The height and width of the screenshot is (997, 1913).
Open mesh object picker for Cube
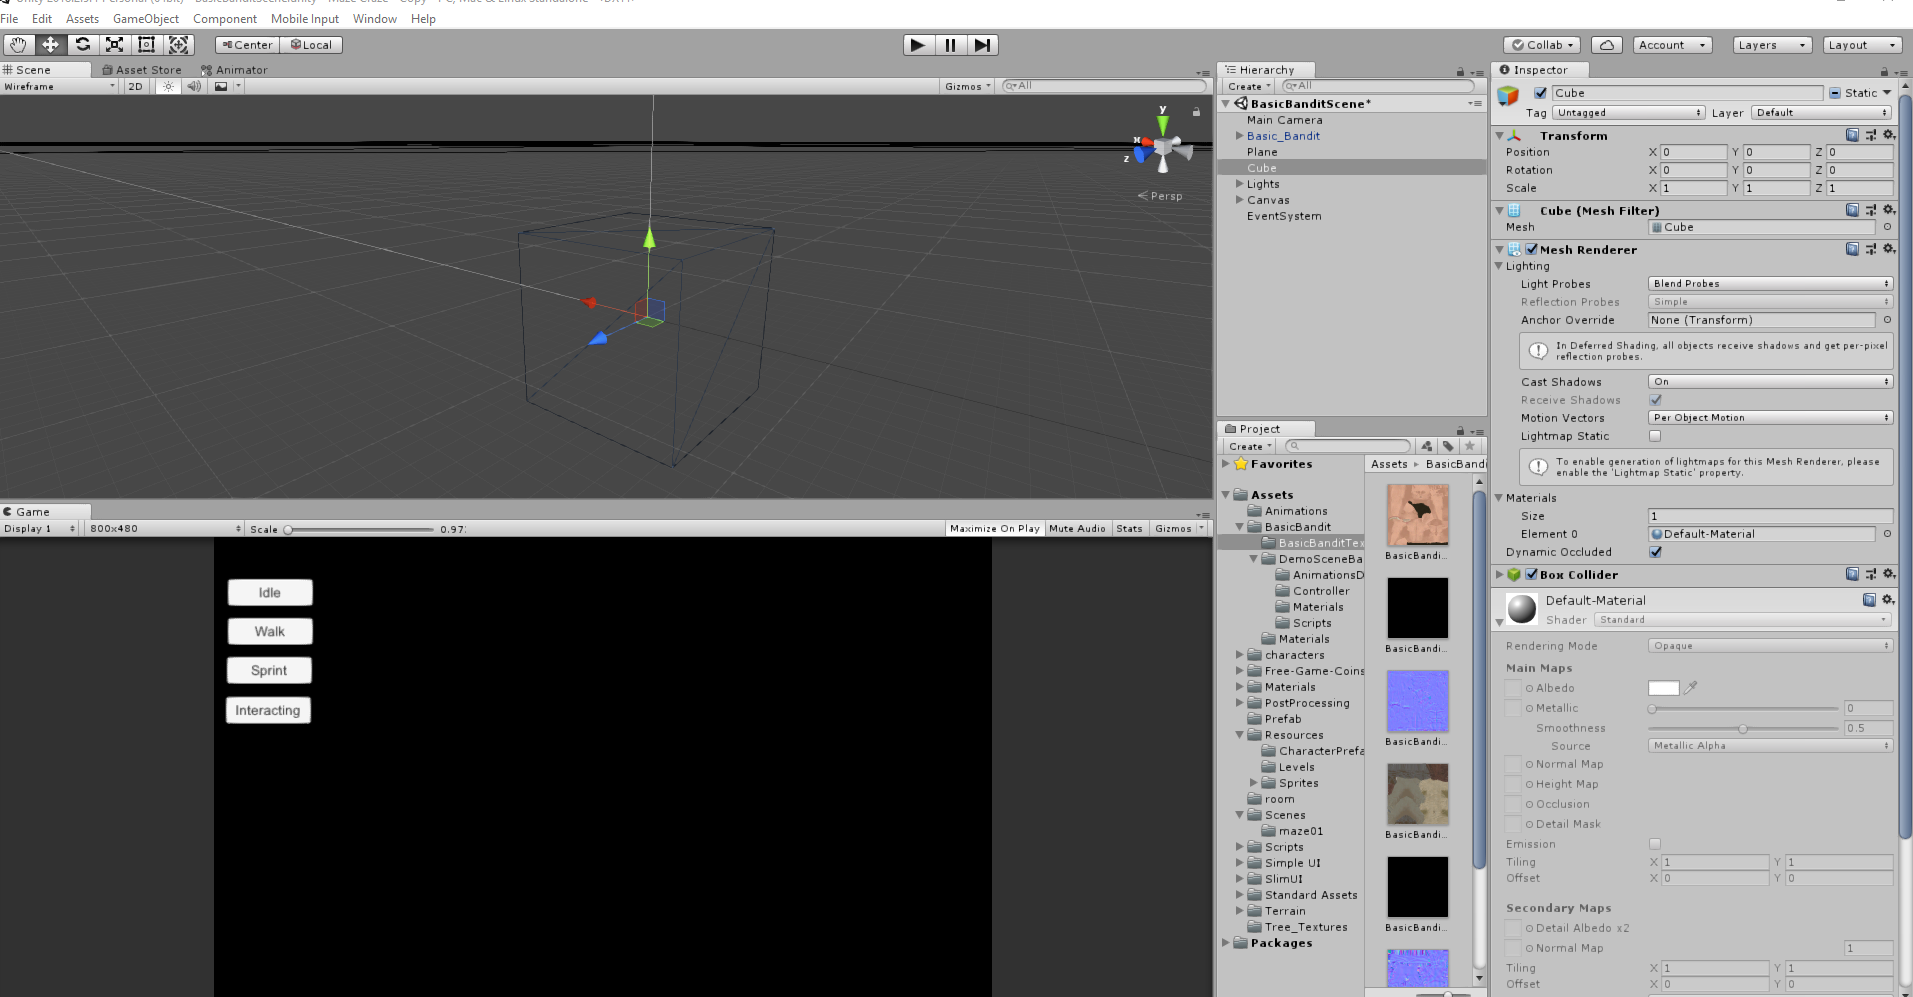coord(1887,227)
